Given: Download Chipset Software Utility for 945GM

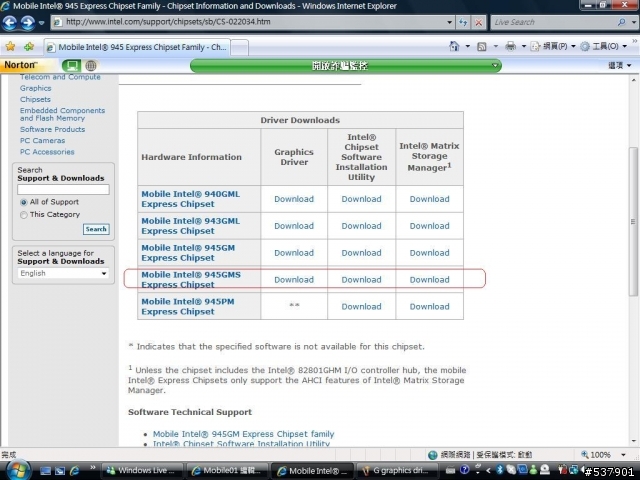Looking at the screenshot, I should [361, 253].
